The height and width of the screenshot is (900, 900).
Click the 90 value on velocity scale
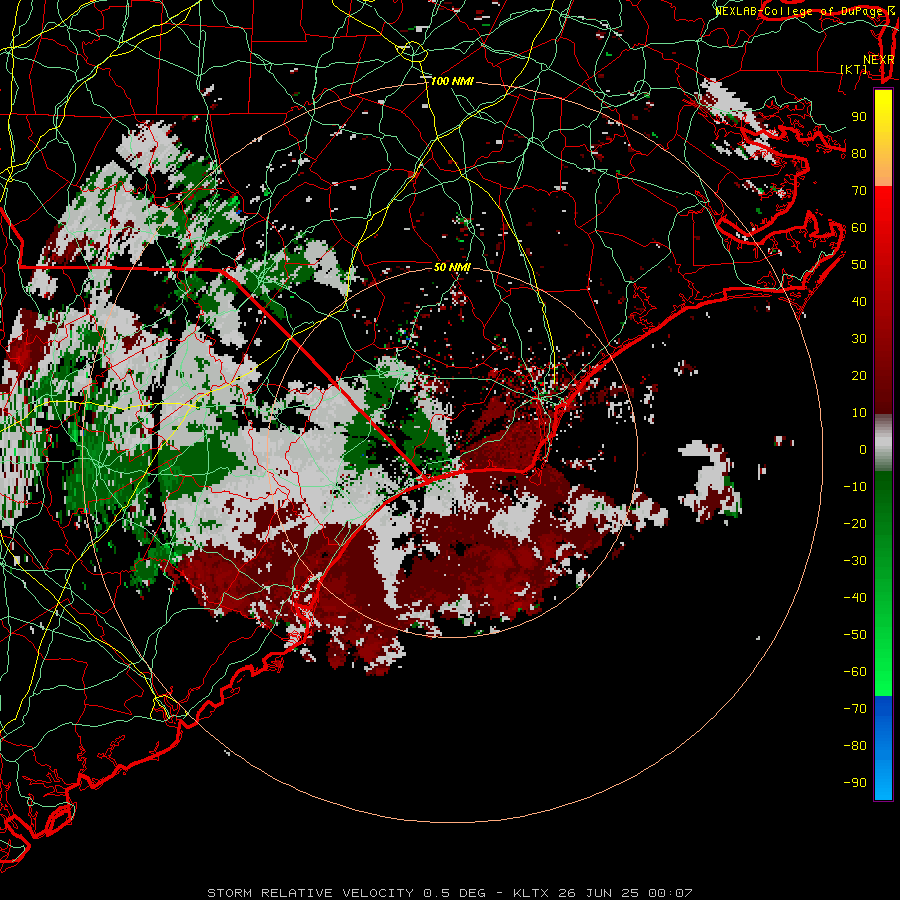pos(859,117)
